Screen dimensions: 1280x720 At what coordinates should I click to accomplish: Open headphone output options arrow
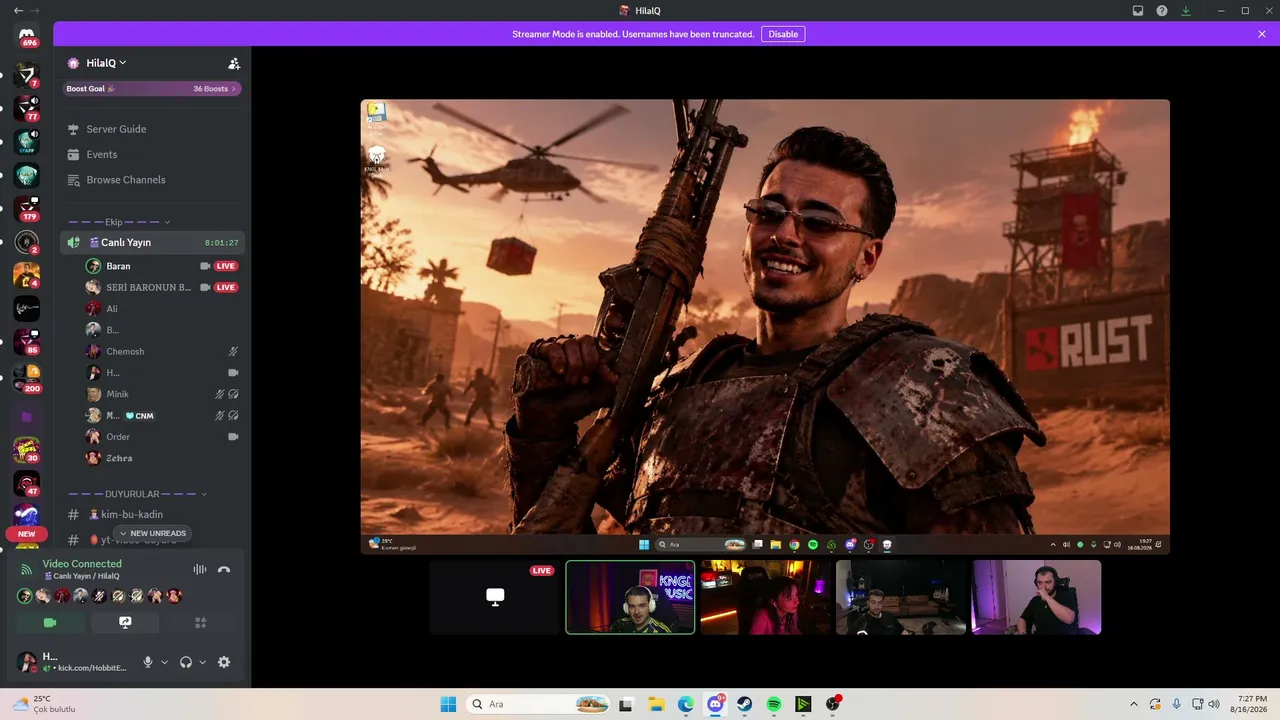203,662
